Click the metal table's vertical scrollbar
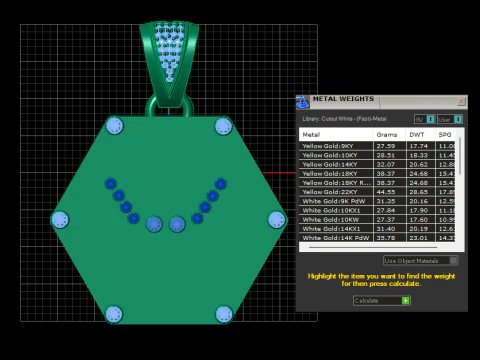480x360 pixels. pyautogui.click(x=460, y=156)
